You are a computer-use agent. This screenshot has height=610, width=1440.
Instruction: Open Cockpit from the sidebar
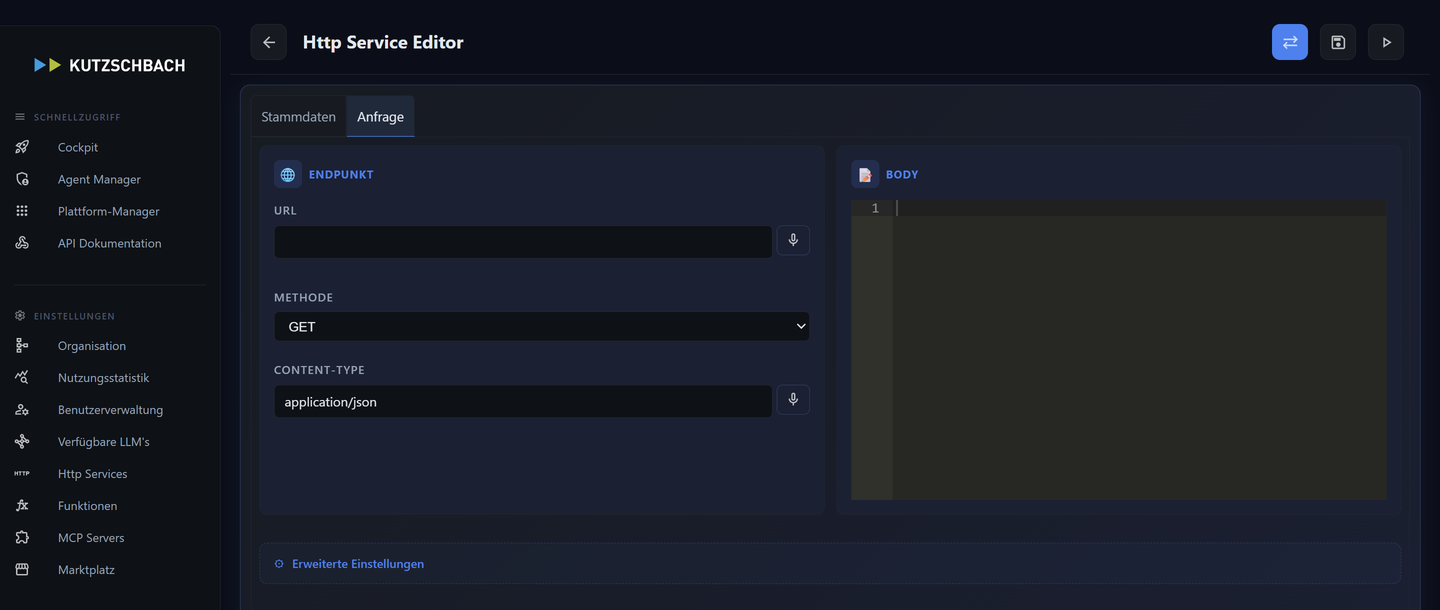click(78, 147)
